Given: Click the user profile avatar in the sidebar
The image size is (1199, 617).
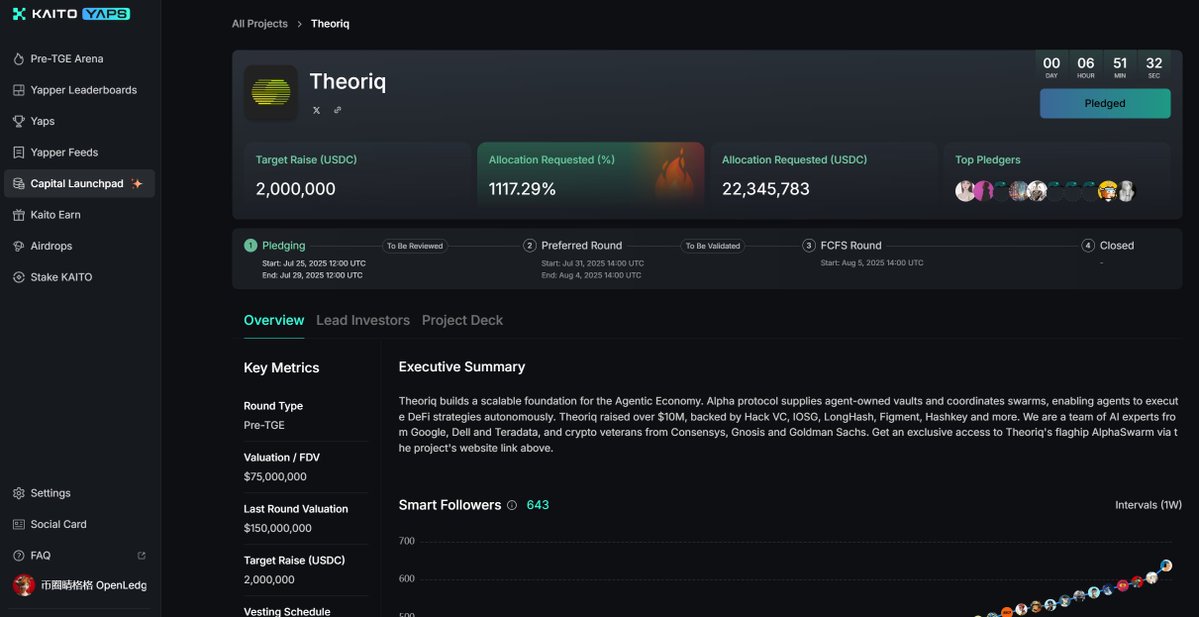Looking at the screenshot, I should point(24,585).
